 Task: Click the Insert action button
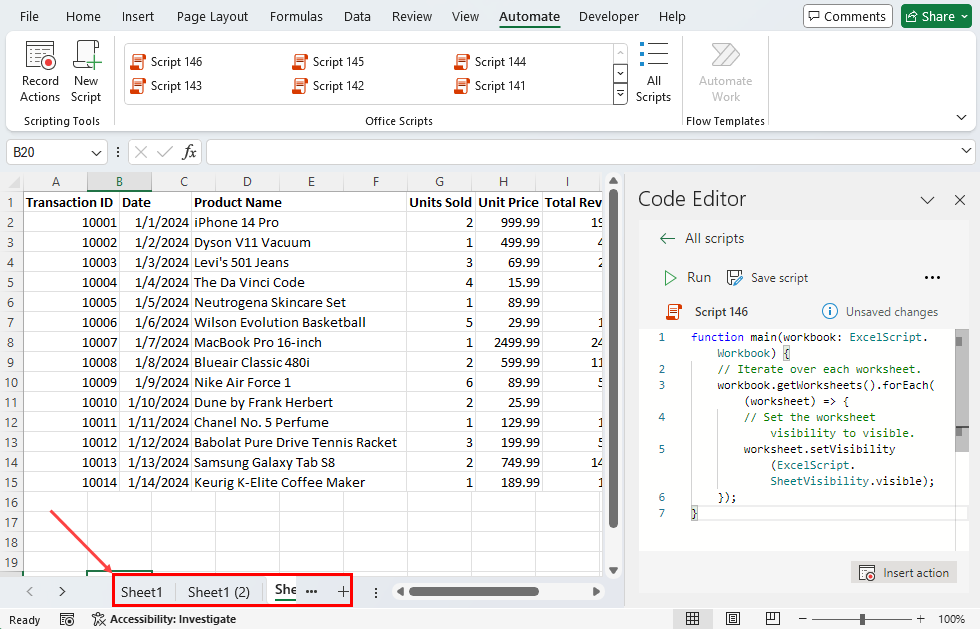pos(904,573)
